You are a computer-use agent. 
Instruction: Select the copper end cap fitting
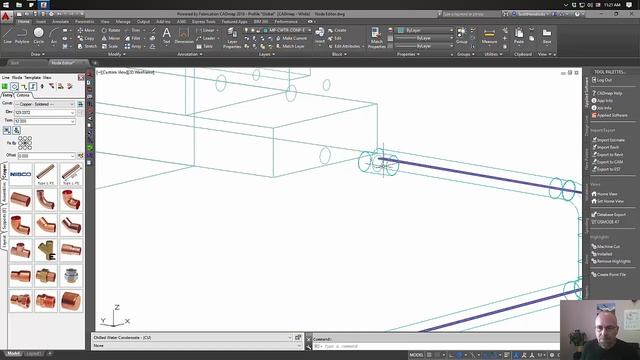coord(71,301)
